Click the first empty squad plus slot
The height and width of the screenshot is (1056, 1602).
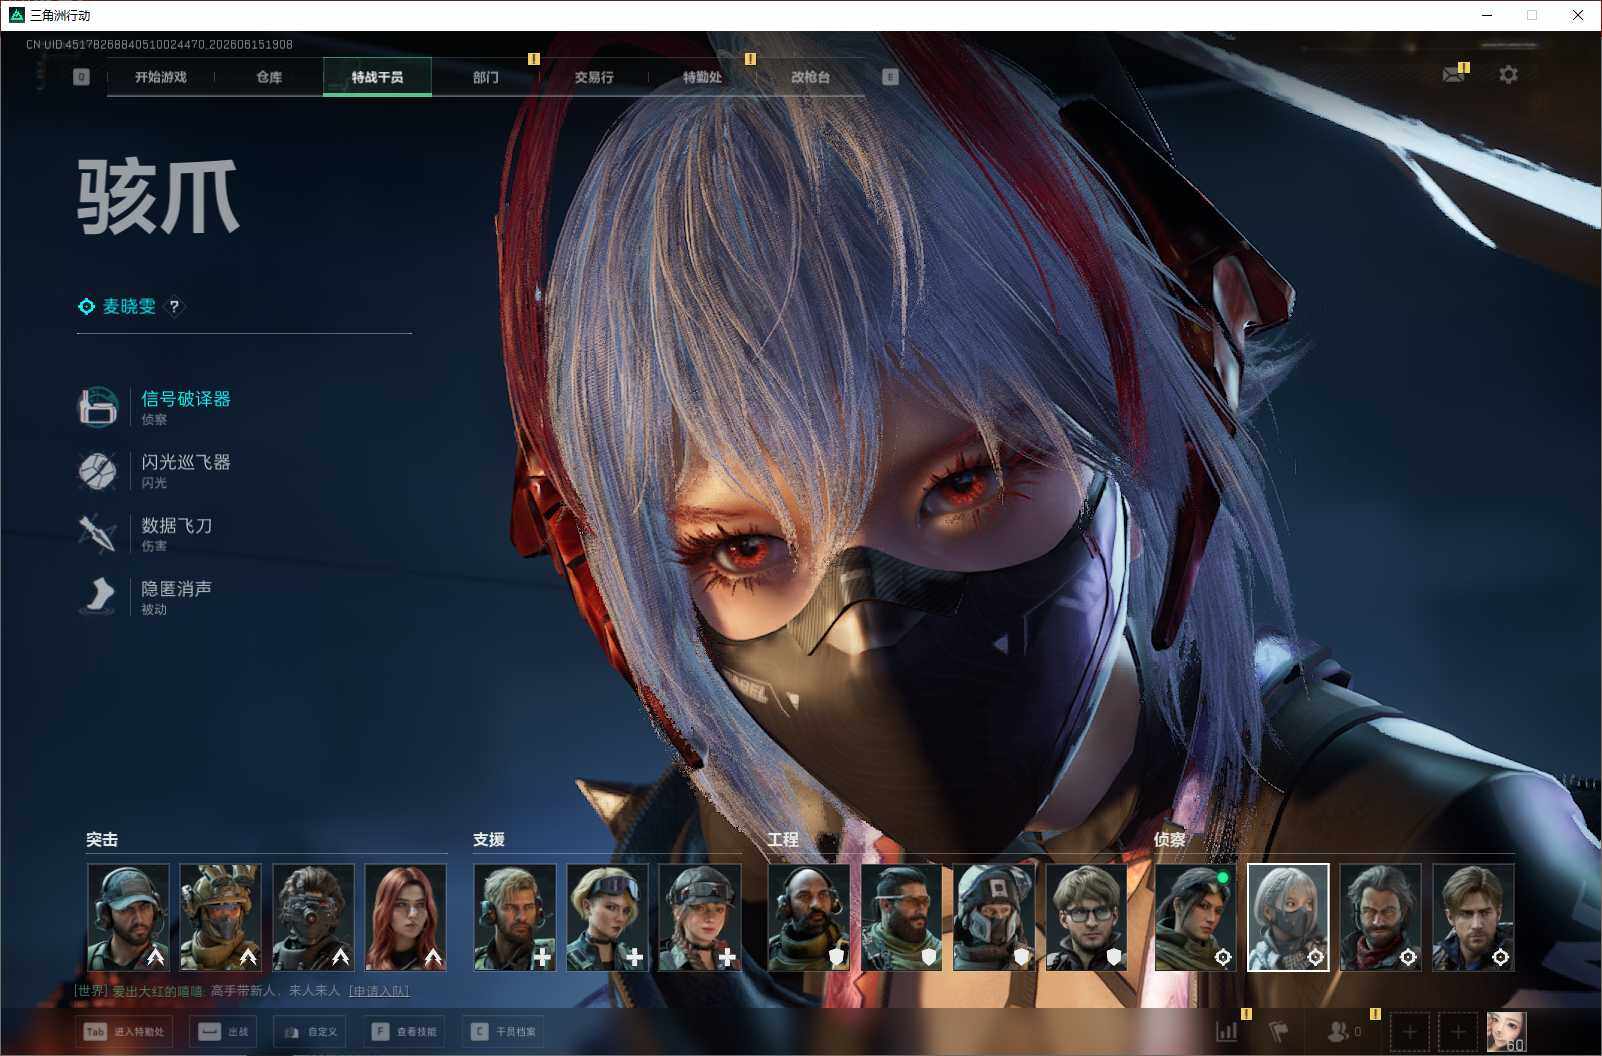1409,1031
